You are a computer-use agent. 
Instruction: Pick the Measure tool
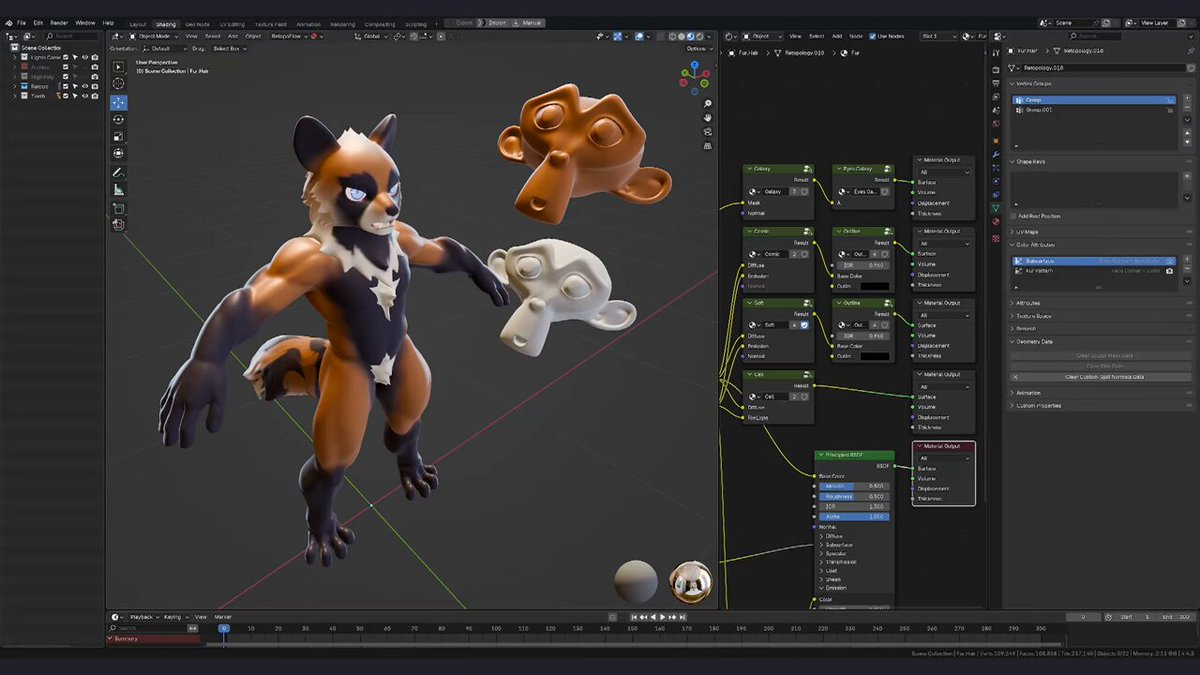119,189
